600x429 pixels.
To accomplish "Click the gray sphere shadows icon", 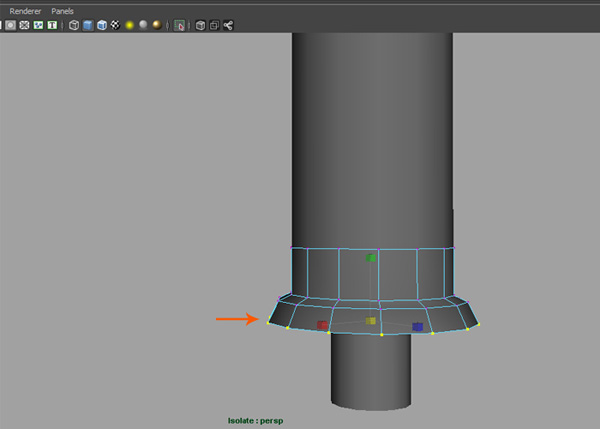I will click(x=143, y=25).
